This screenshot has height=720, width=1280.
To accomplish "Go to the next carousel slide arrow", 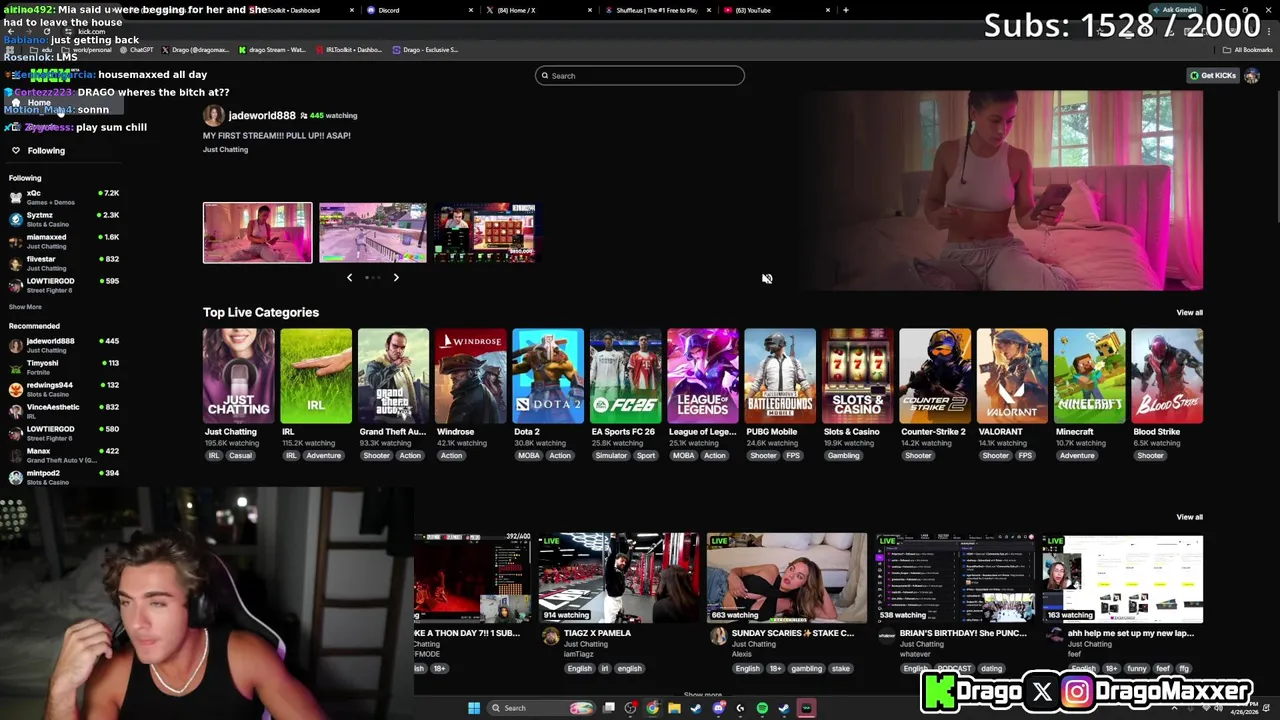I will point(396,278).
